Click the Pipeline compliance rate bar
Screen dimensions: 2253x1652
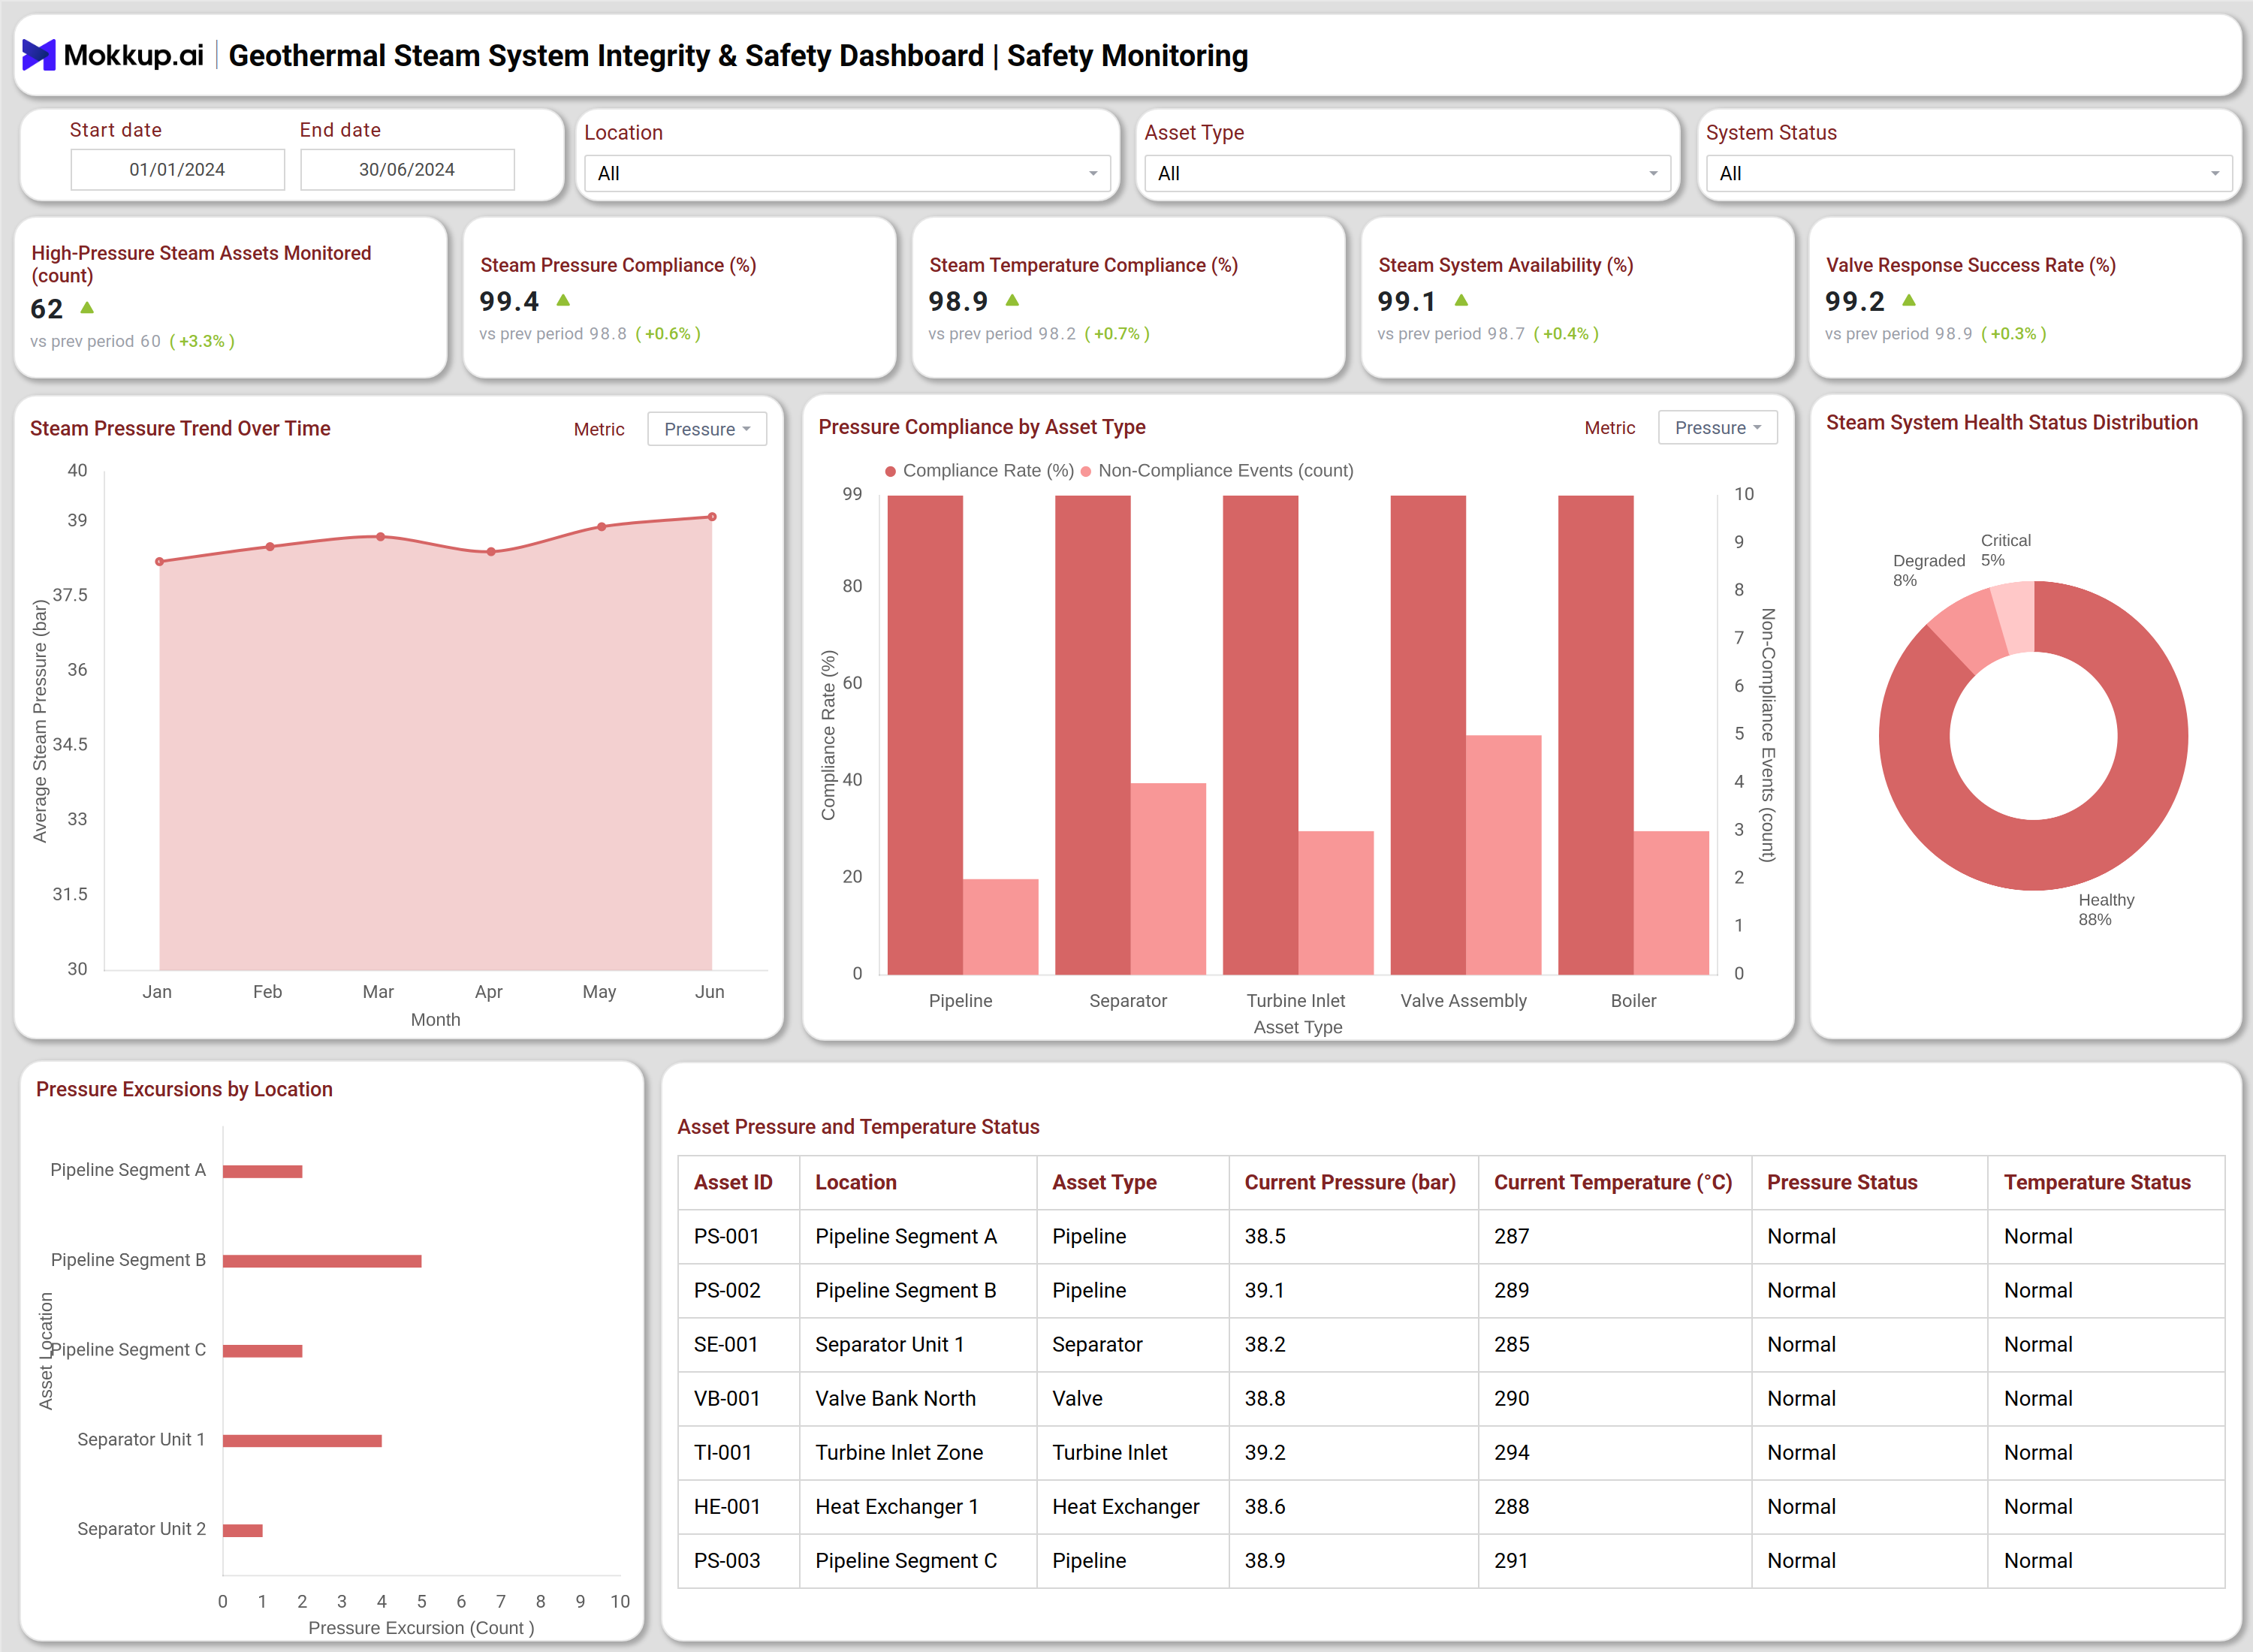tap(925, 735)
